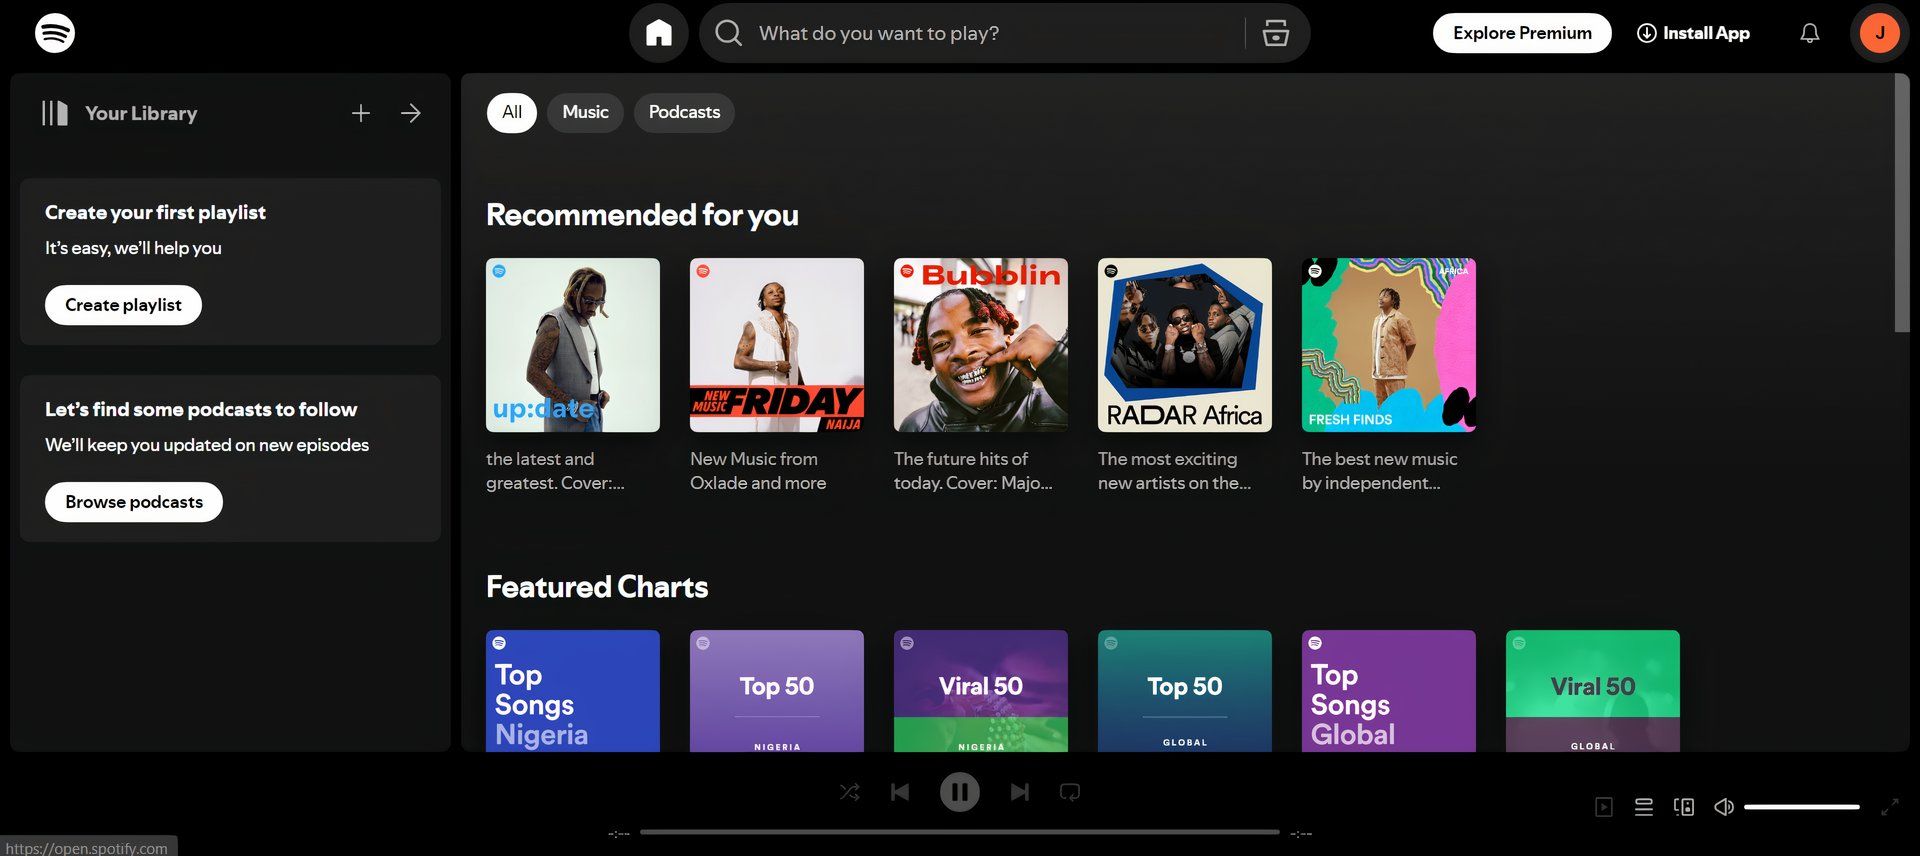Click the song progress bar
The height and width of the screenshot is (856, 1920).
(x=960, y=832)
